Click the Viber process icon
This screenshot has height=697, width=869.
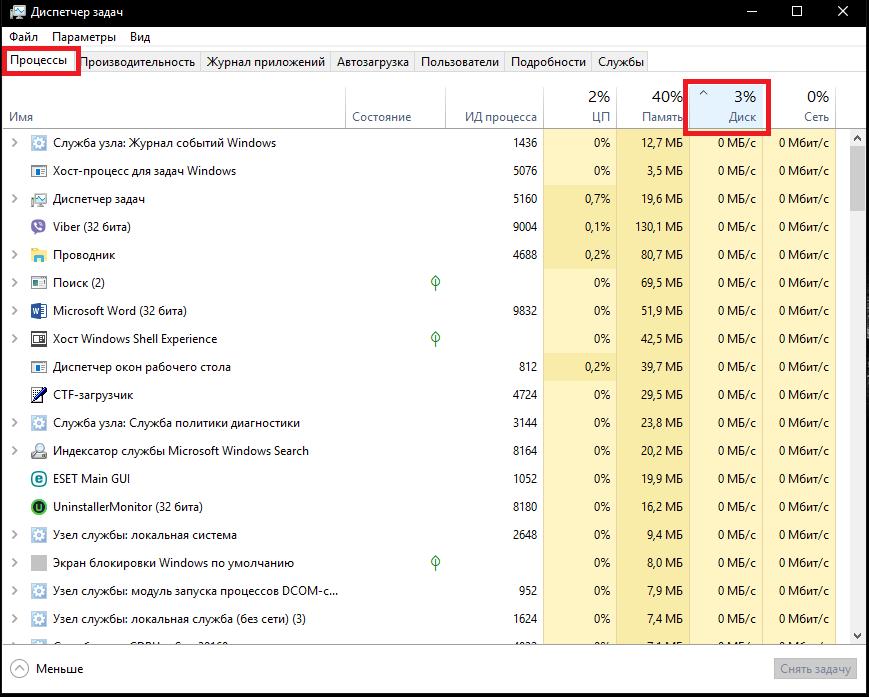(x=38, y=227)
